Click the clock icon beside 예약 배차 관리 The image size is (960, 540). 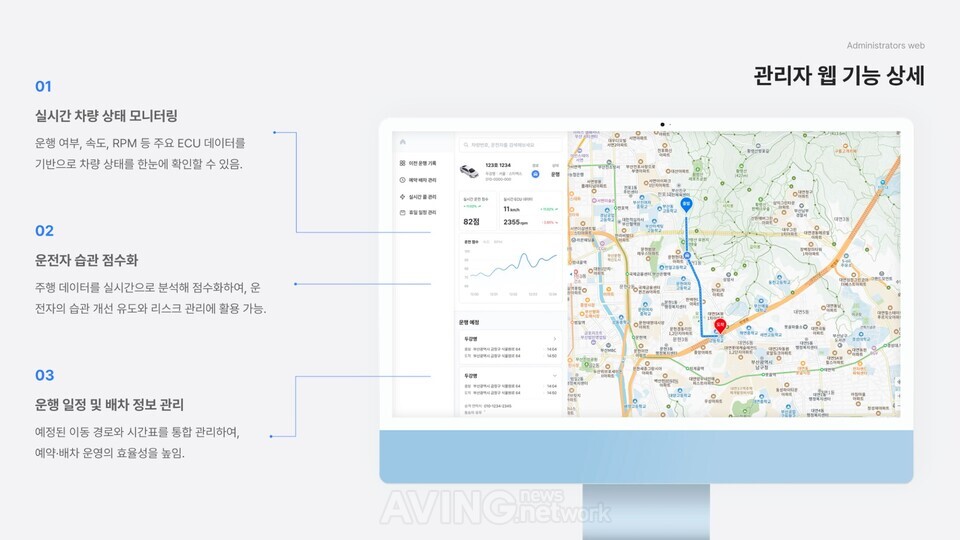coord(402,180)
